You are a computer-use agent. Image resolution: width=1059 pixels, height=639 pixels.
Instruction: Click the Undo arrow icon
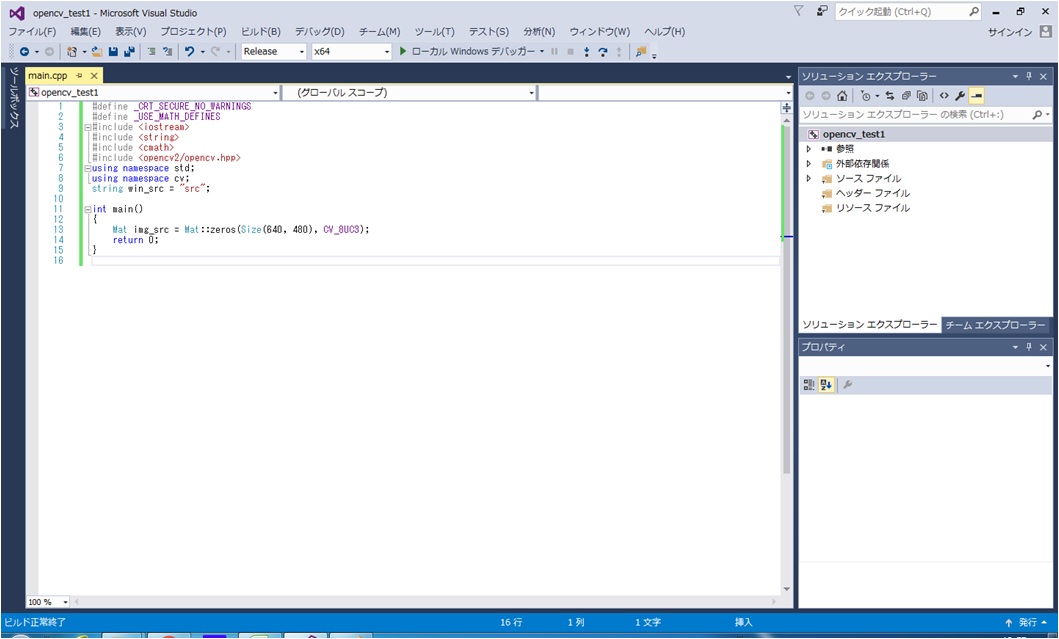click(190, 51)
